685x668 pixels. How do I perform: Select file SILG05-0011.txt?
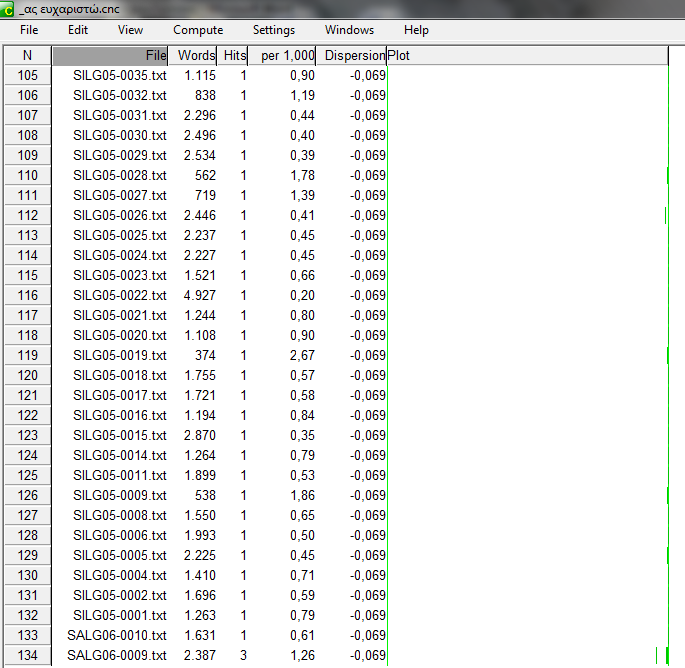pyautogui.click(x=120, y=476)
